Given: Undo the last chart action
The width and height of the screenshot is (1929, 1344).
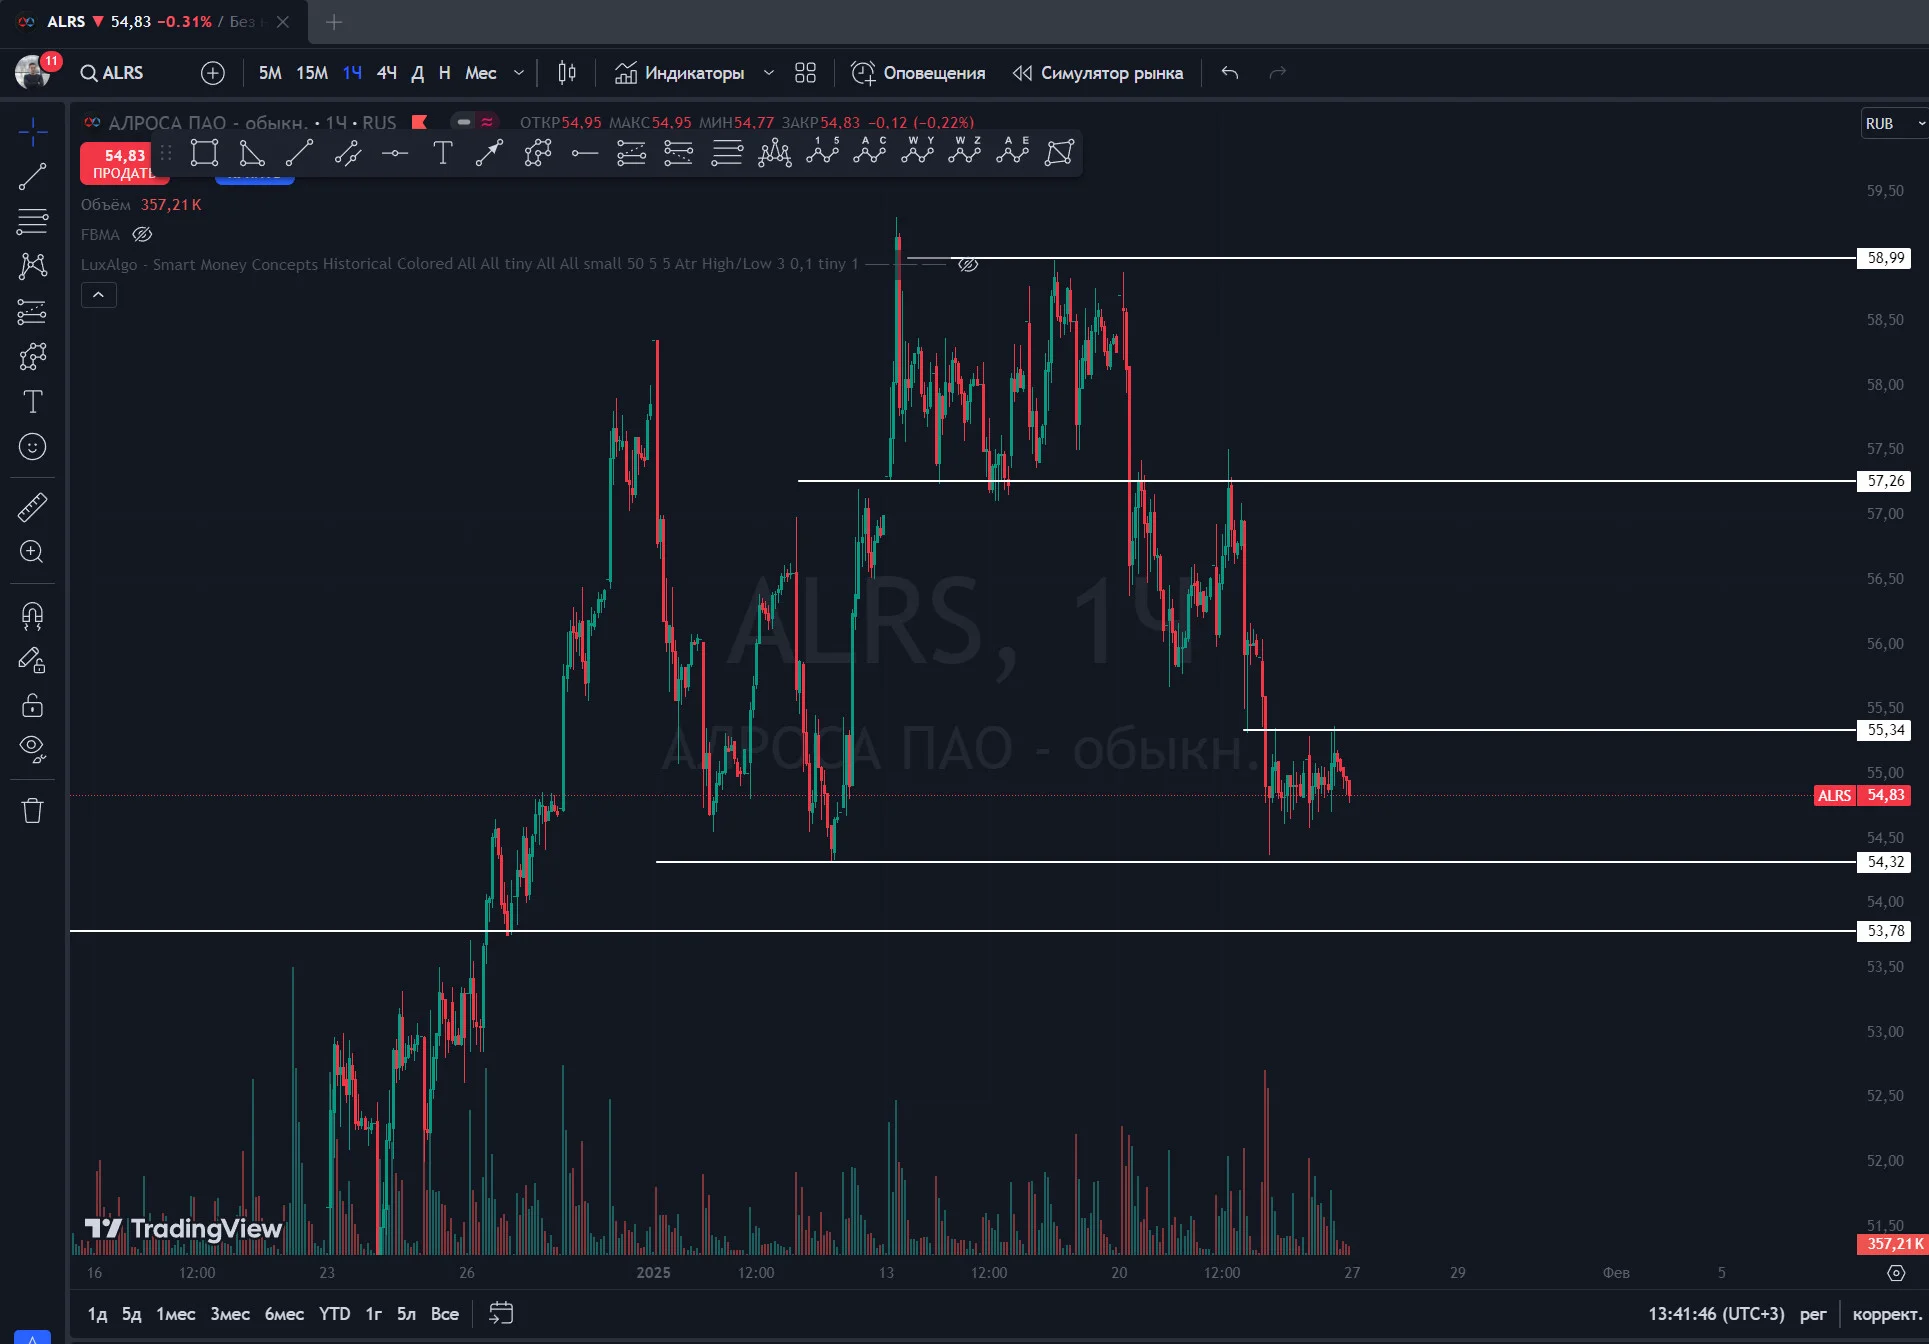Looking at the screenshot, I should pos(1230,73).
